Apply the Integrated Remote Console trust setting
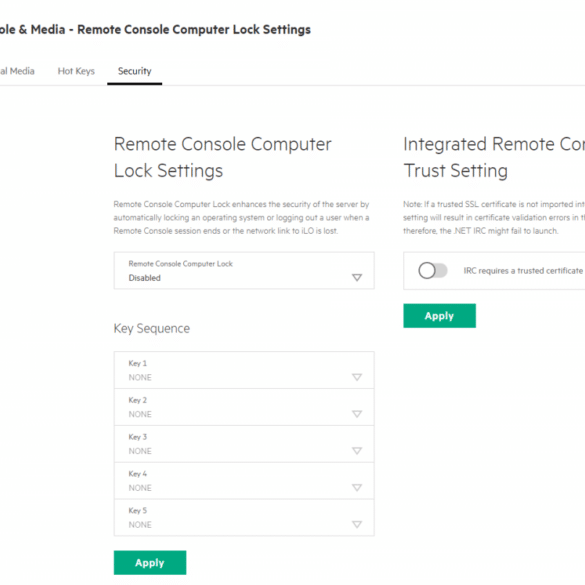Viewport: 585px width, 585px height. click(439, 316)
